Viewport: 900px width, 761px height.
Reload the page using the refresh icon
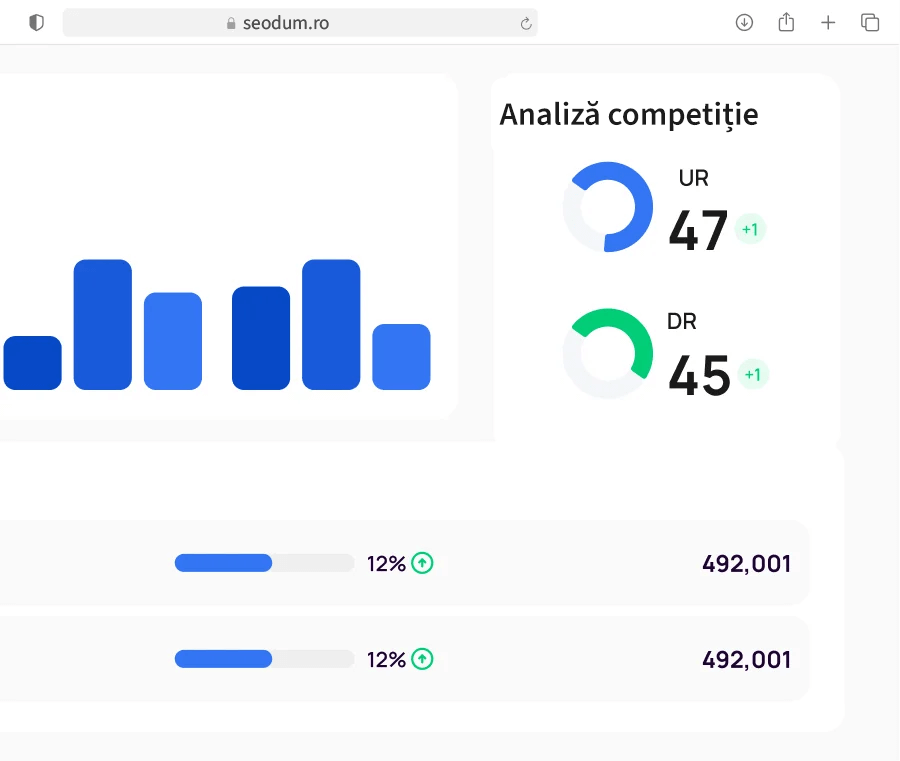pos(525,22)
